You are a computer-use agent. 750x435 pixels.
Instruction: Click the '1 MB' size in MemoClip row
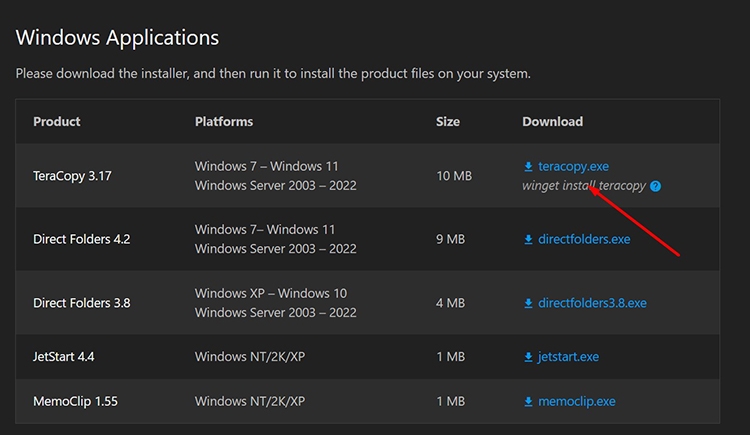point(450,402)
